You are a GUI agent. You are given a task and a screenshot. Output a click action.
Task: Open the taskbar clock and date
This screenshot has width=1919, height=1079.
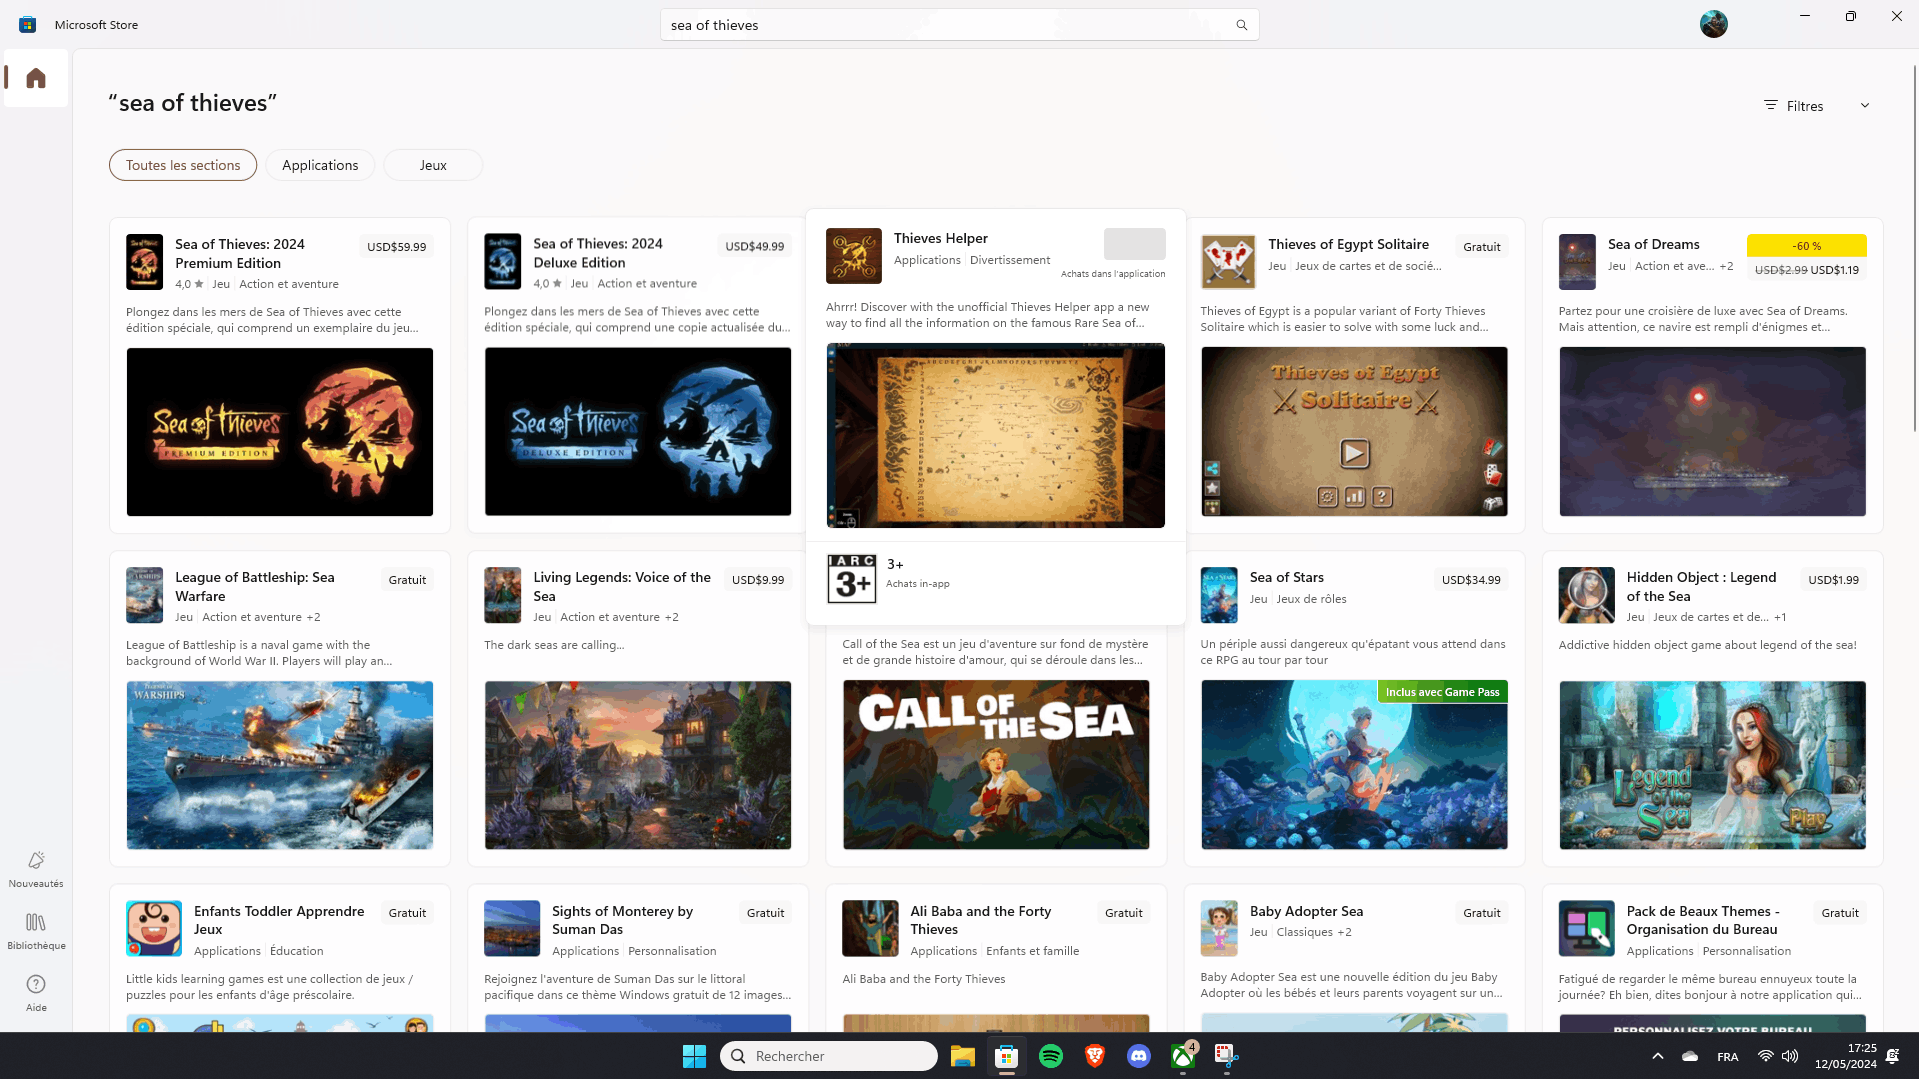1845,1056
